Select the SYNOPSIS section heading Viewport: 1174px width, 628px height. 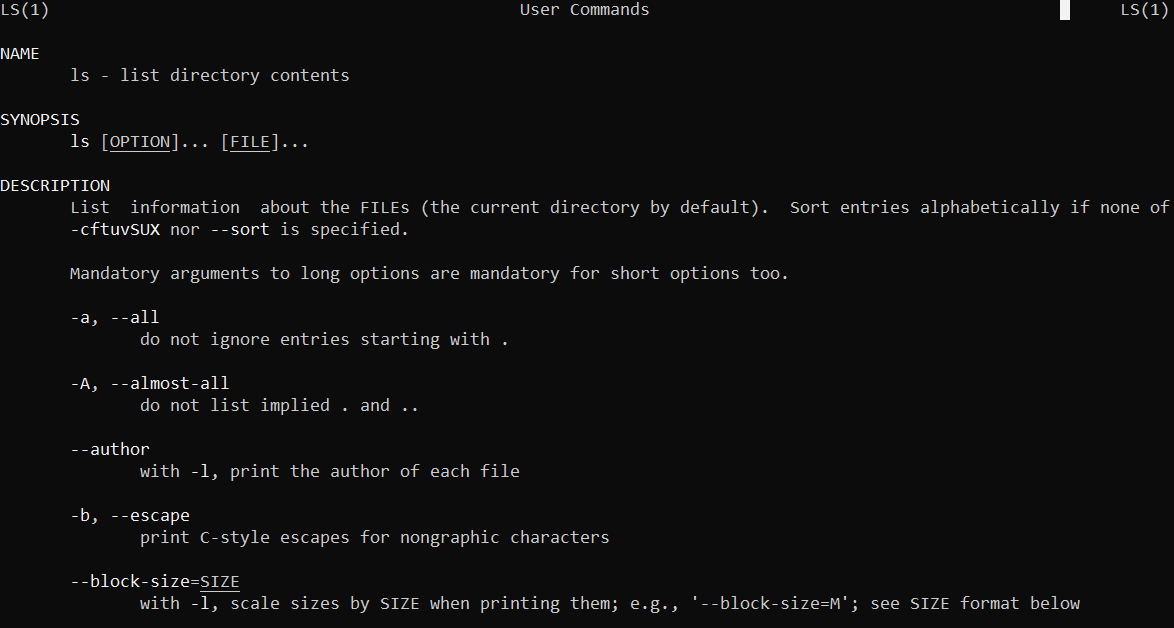40,120
